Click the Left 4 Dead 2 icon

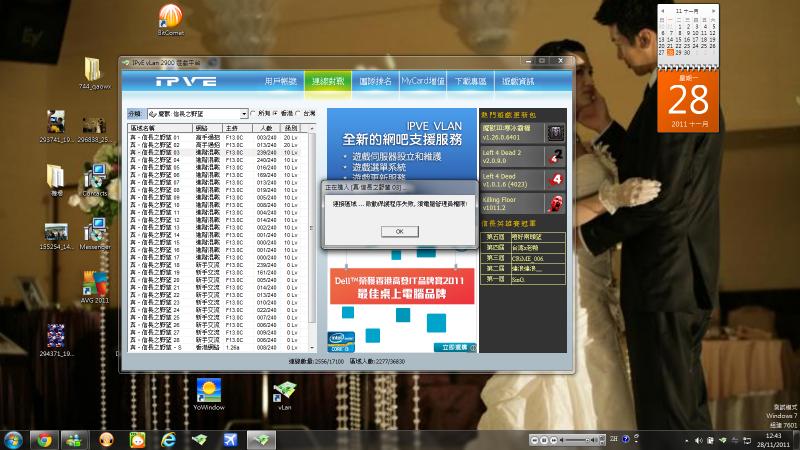pos(555,156)
